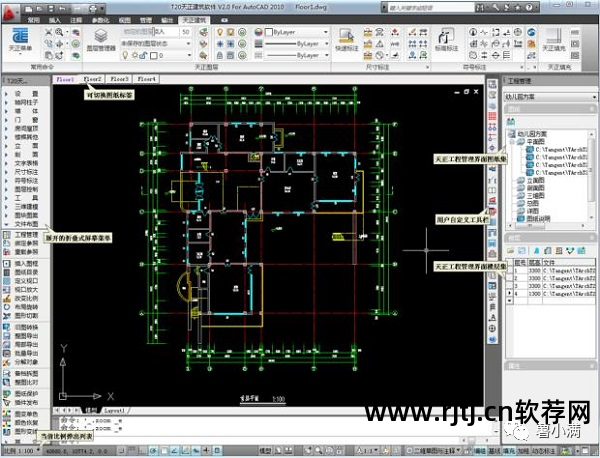Image resolution: width=600 pixels, height=458 pixels.
Task: Switch to the Floor2 drawing tab
Action: click(92, 78)
